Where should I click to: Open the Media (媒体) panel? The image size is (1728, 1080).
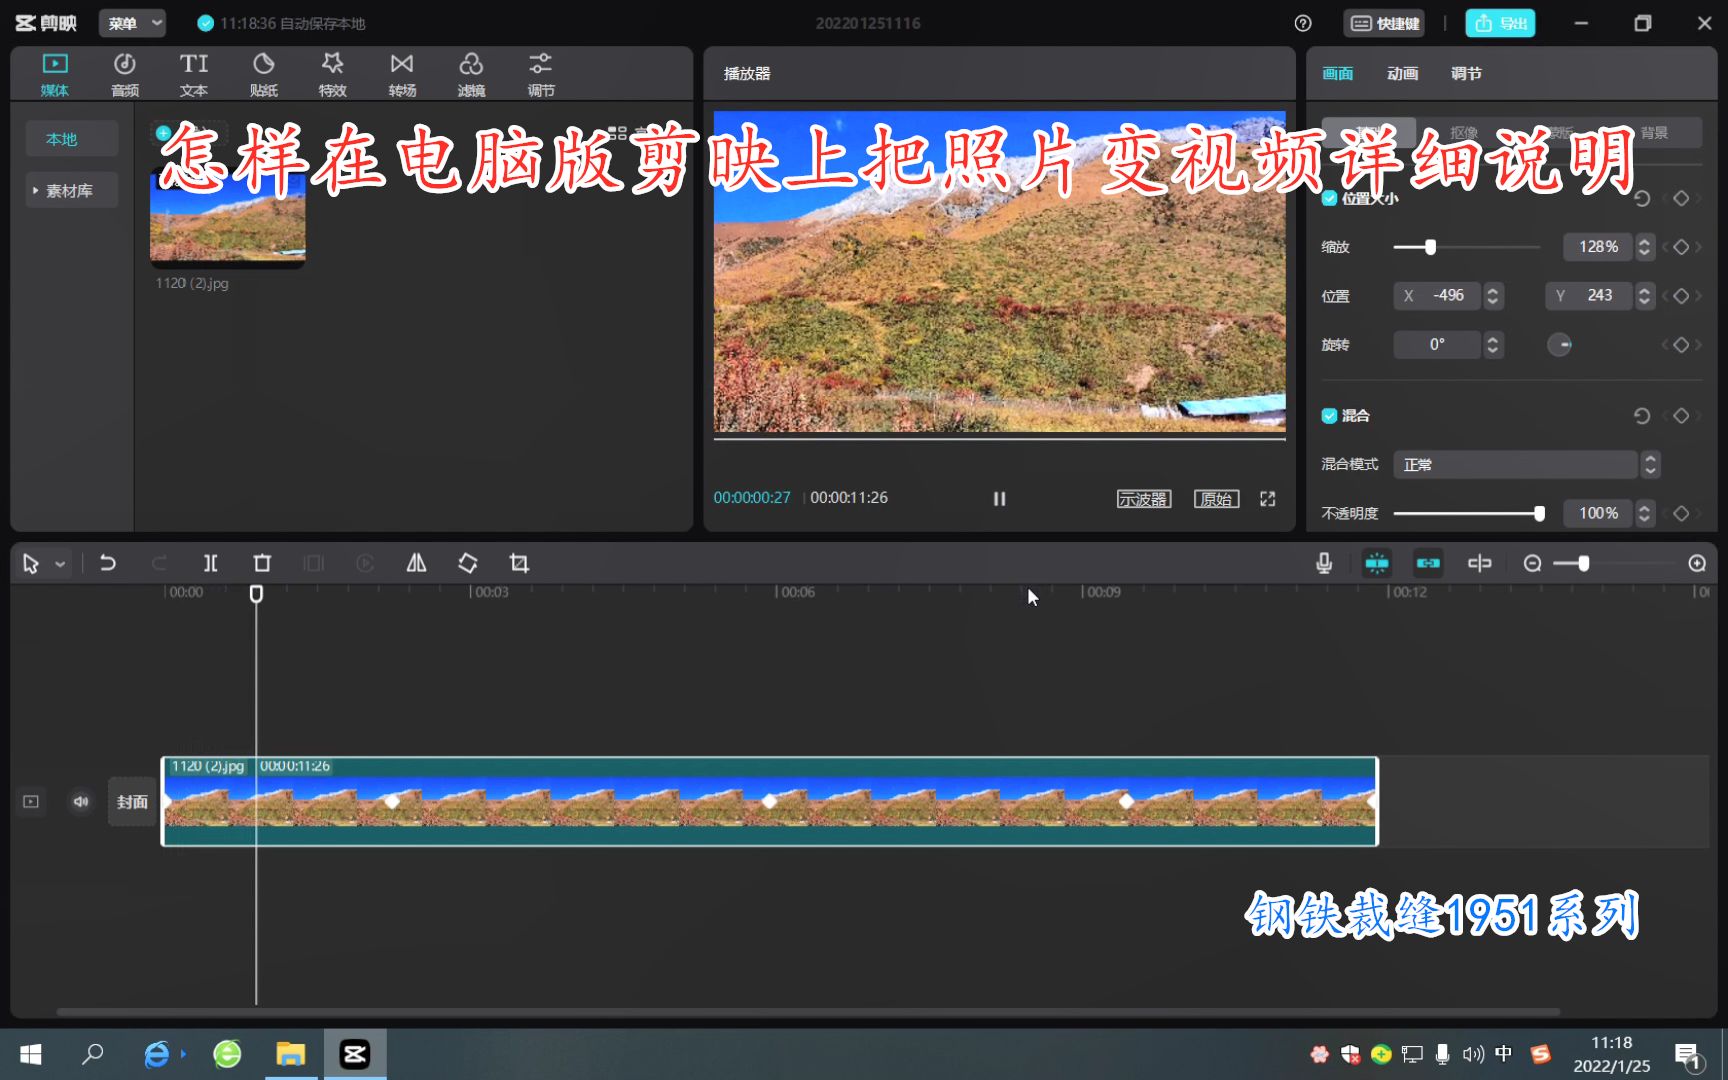coord(54,75)
